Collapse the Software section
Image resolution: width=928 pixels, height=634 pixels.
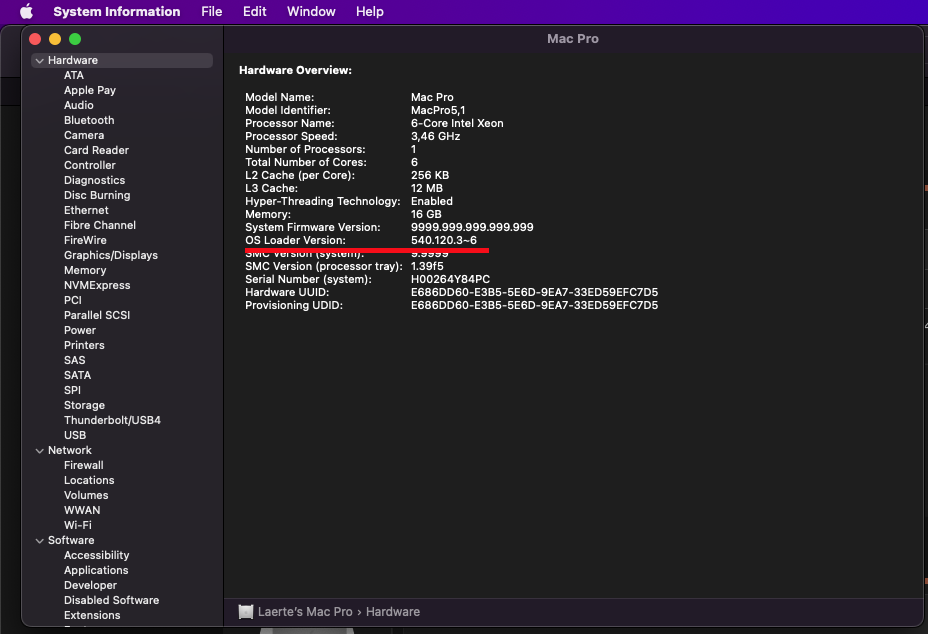(x=40, y=540)
